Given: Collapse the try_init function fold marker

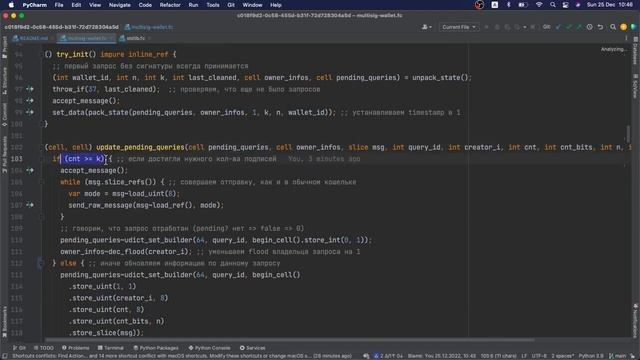Looking at the screenshot, I should click(x=41, y=54).
